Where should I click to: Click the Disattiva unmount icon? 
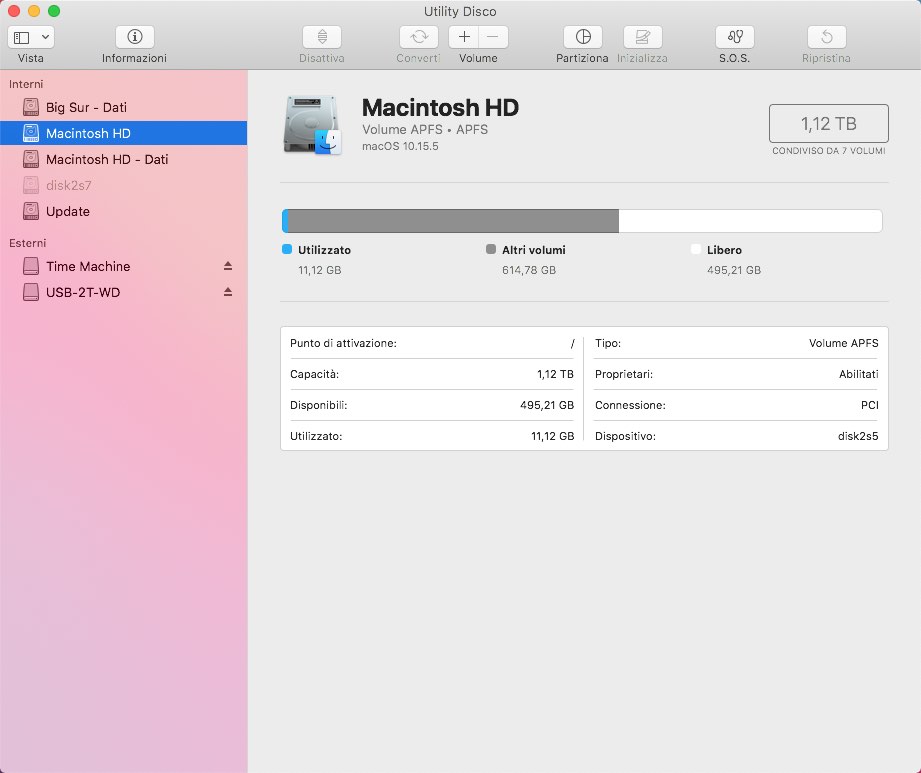[x=322, y=37]
